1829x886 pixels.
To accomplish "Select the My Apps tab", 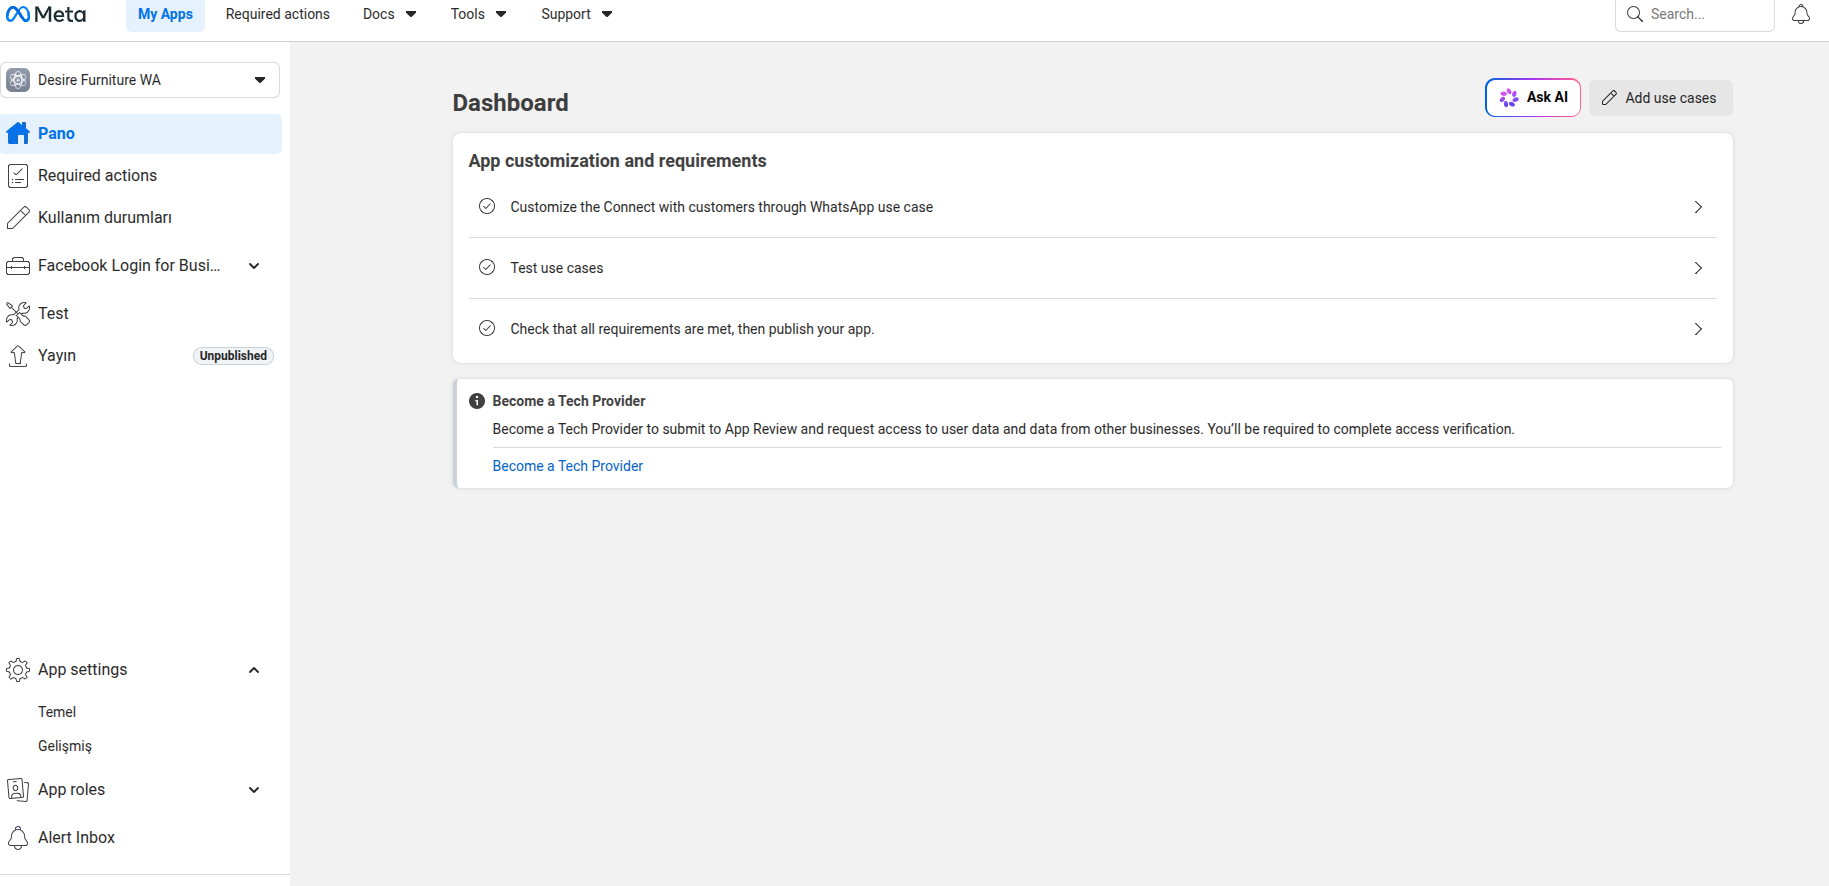I will click(x=165, y=14).
